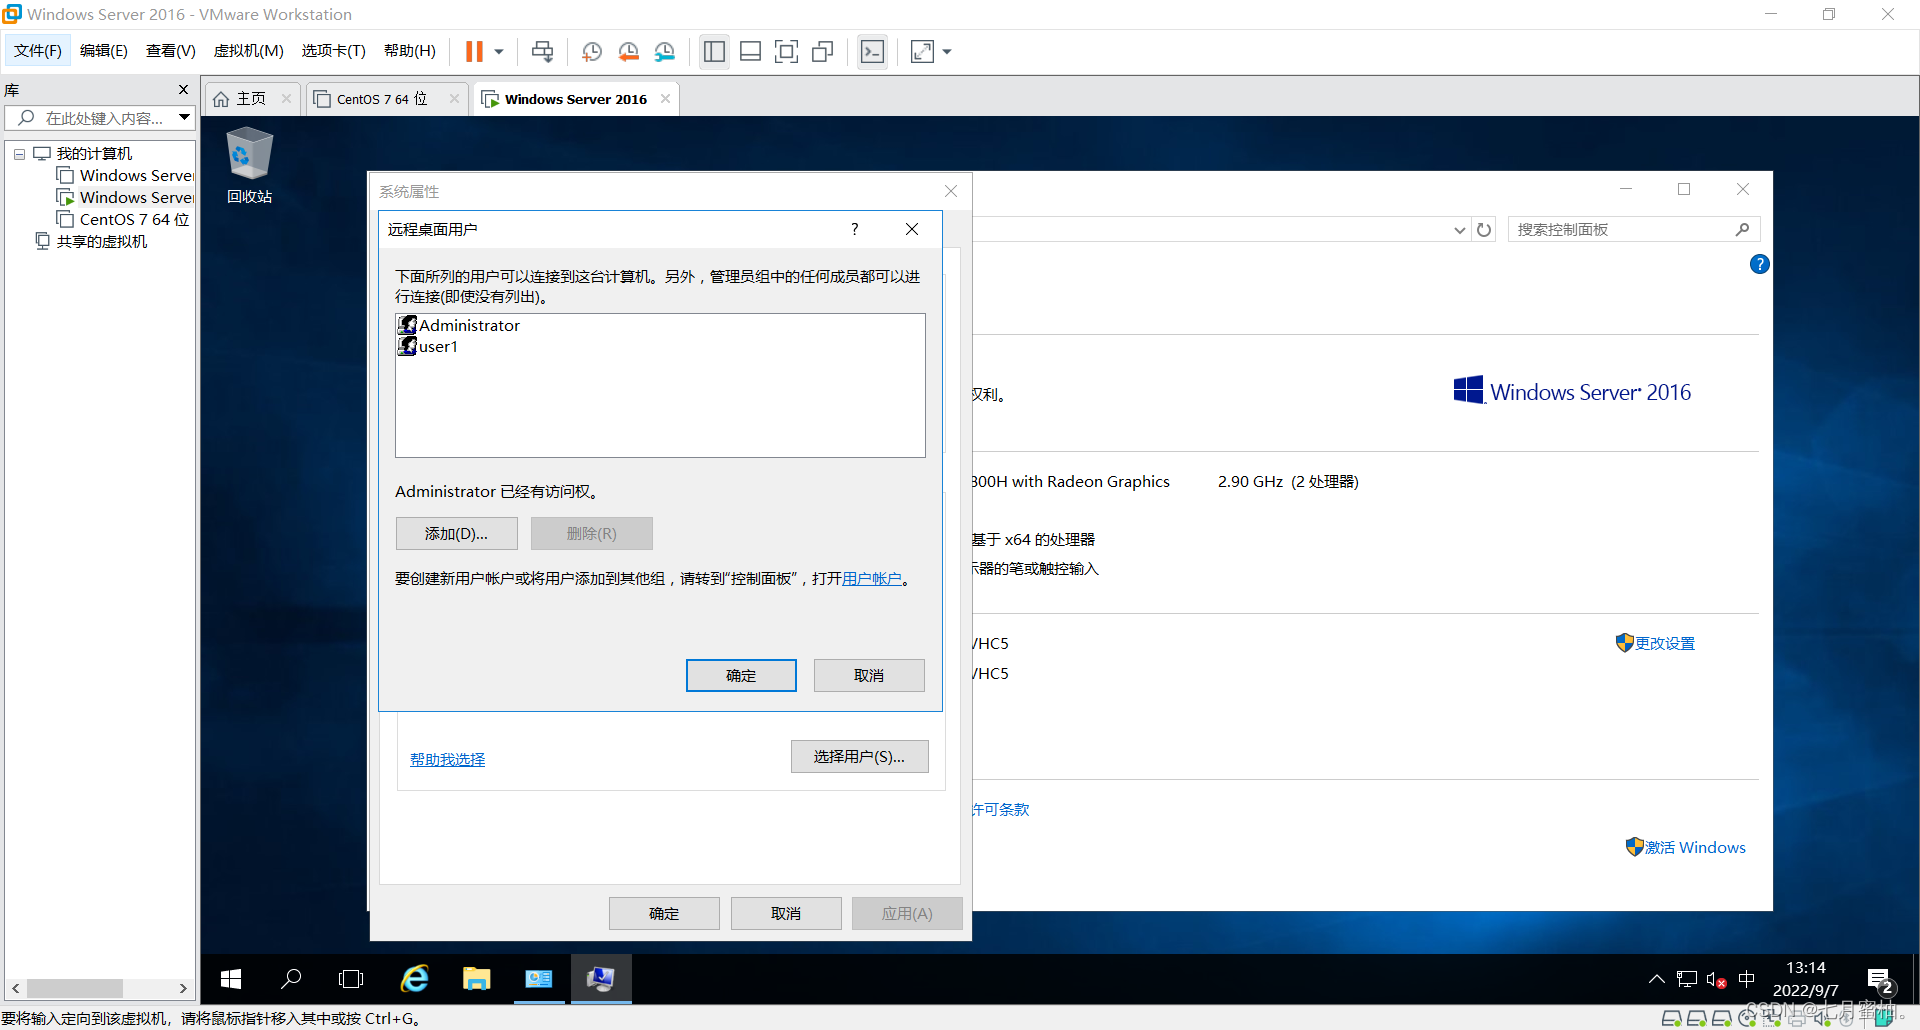Click the stretch guest display icon

coord(922,51)
